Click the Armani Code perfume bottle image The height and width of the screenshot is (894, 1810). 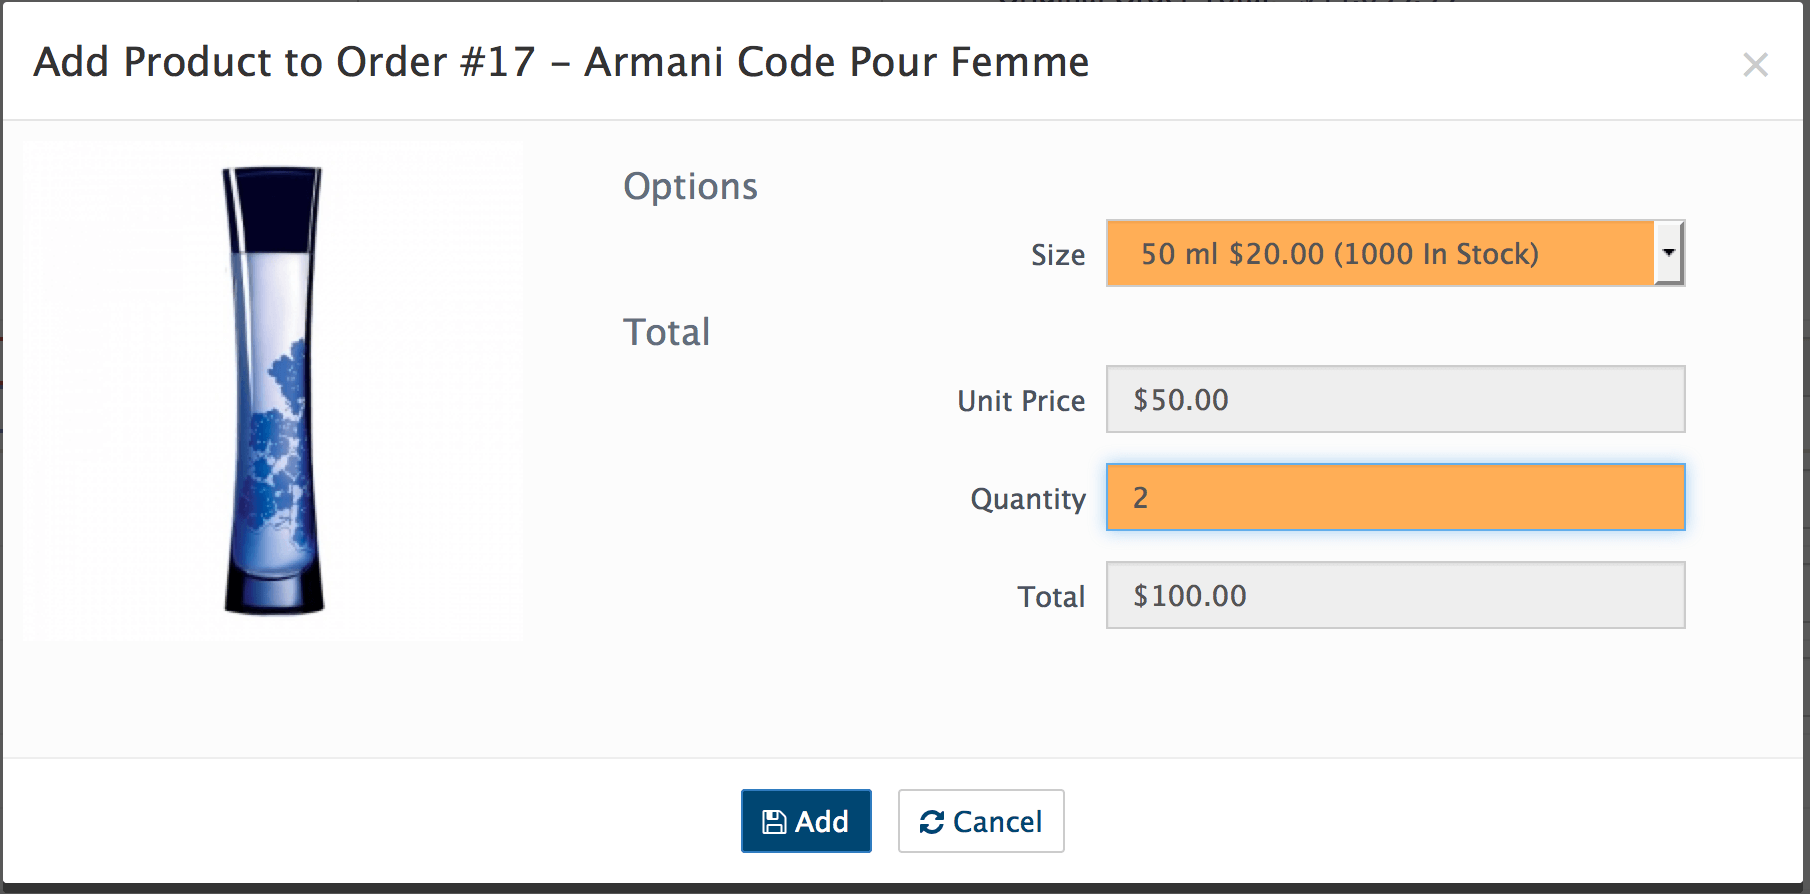(x=273, y=391)
